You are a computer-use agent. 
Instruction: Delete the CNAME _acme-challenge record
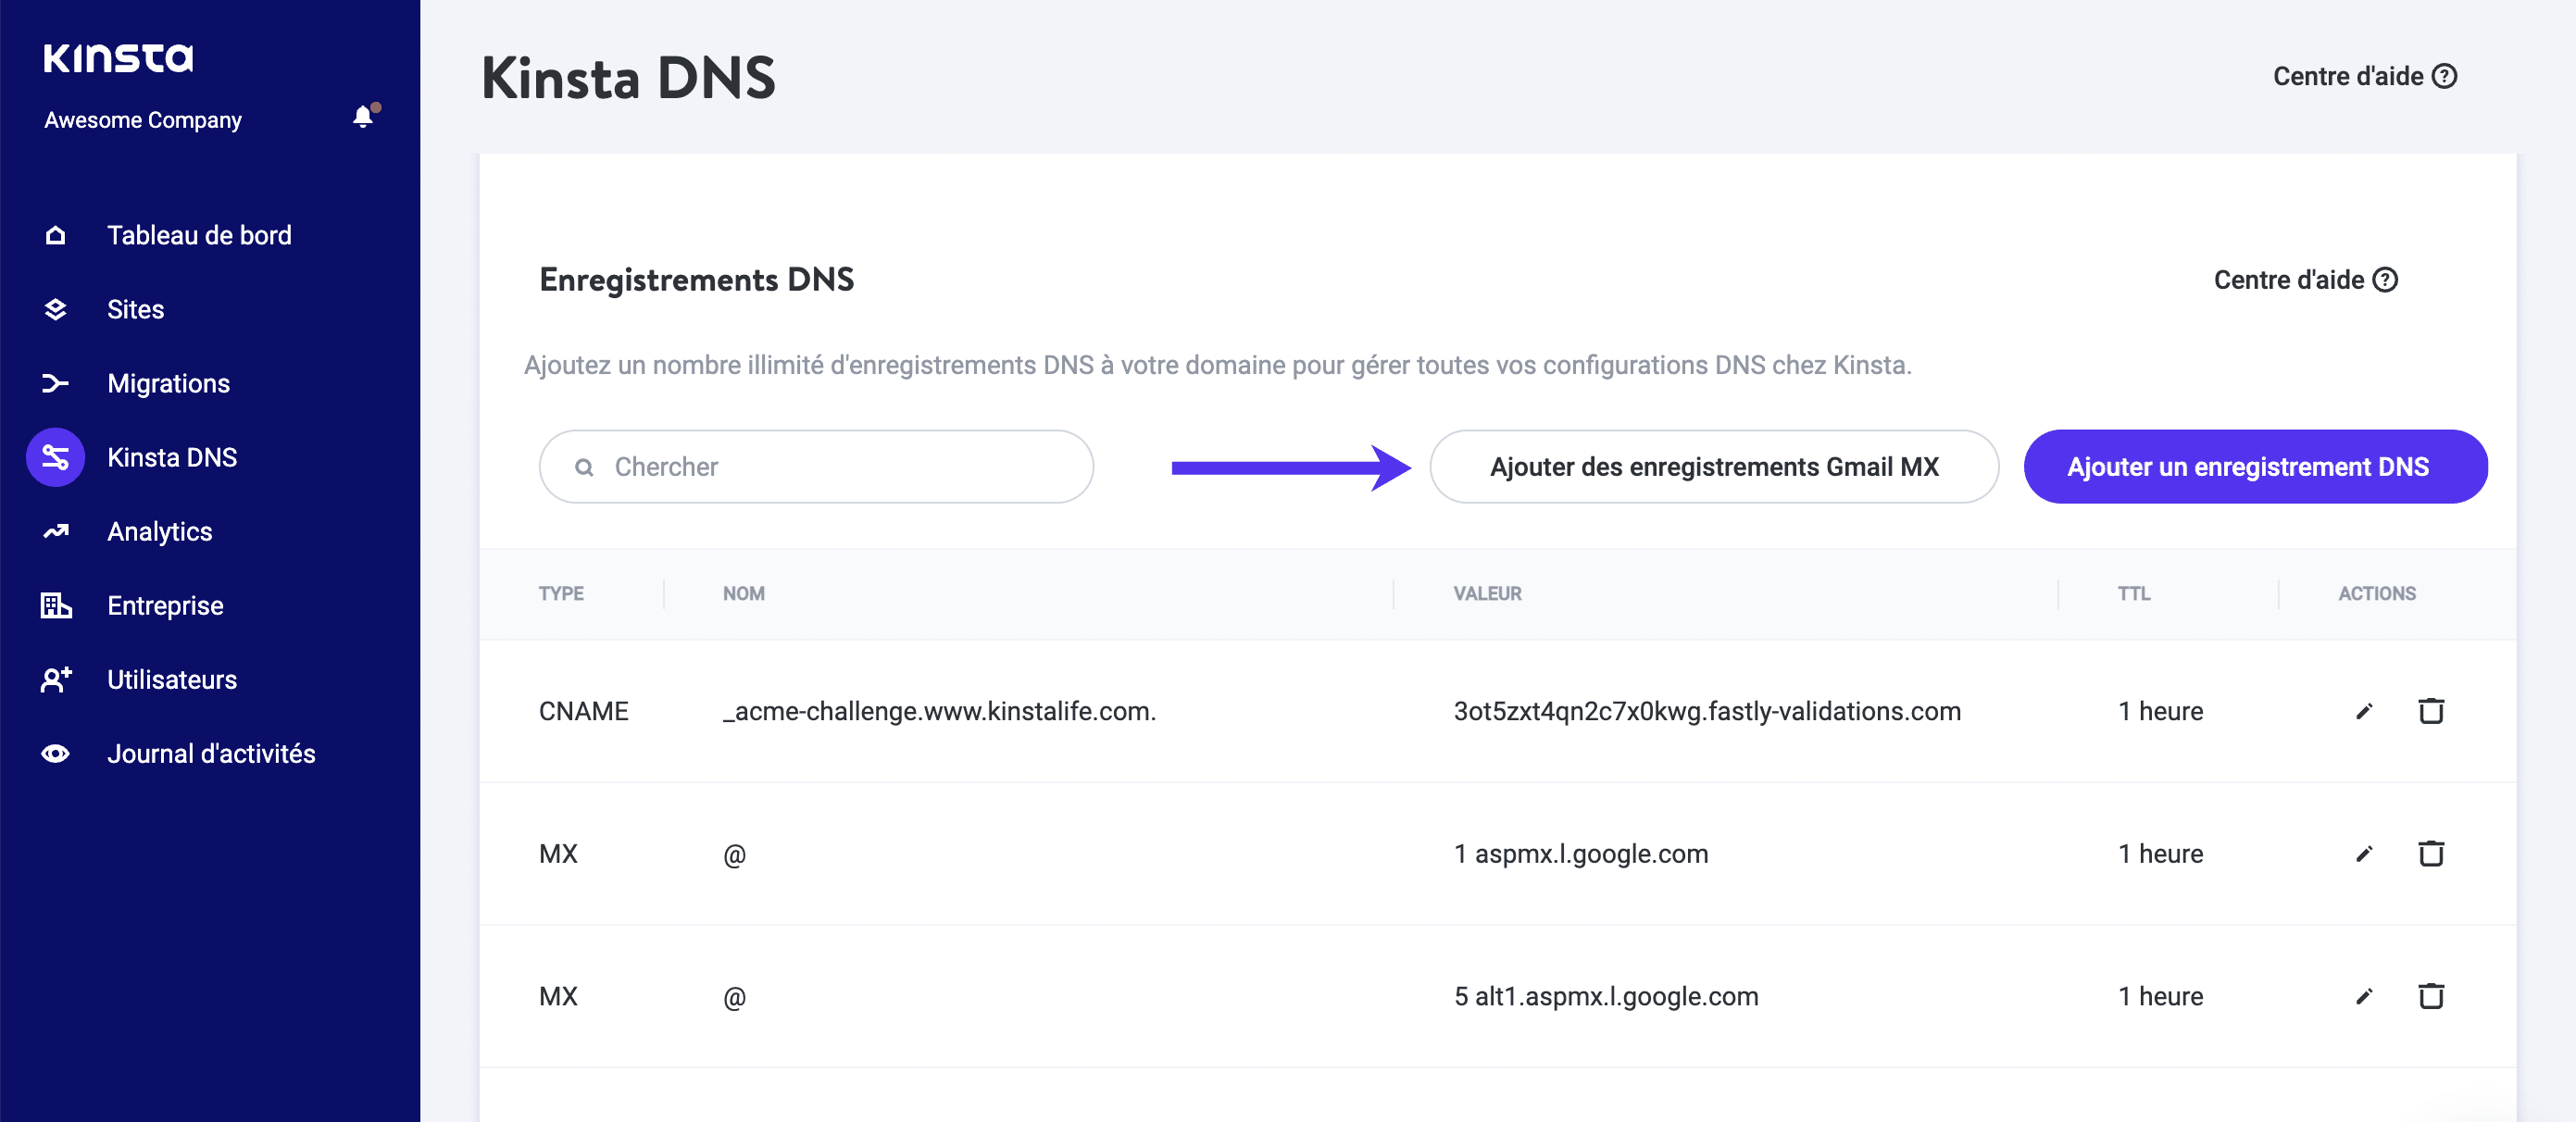(2431, 711)
